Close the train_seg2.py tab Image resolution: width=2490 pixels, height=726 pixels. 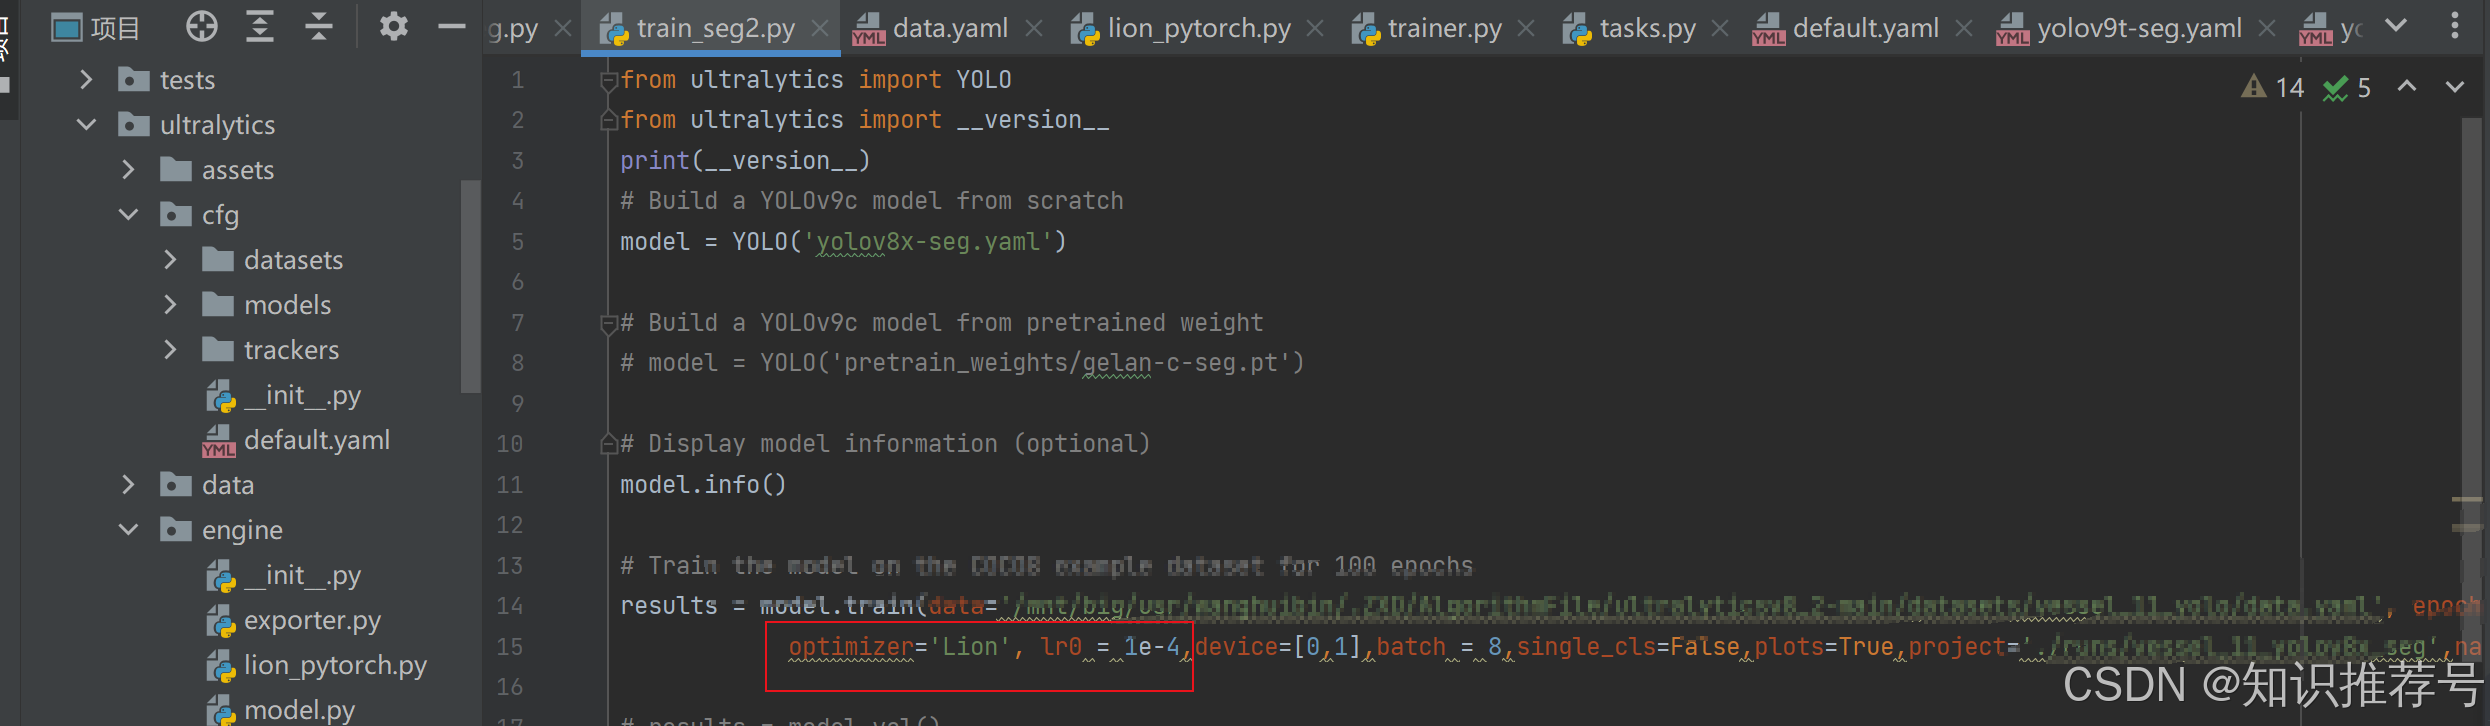pyautogui.click(x=820, y=29)
